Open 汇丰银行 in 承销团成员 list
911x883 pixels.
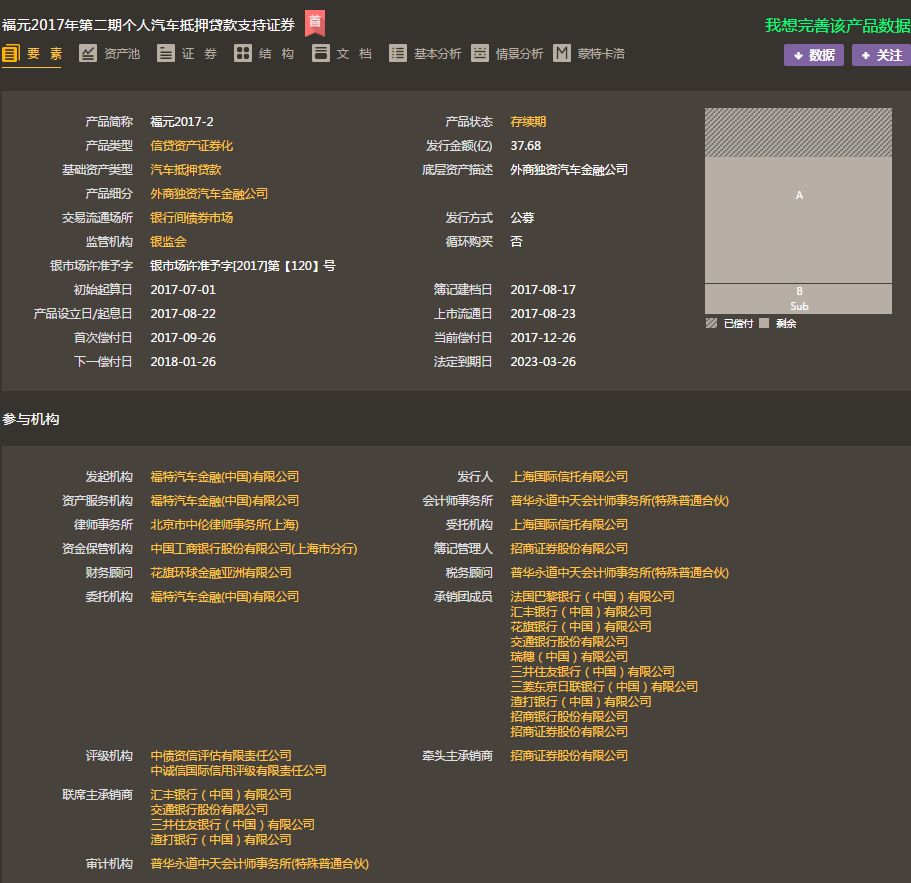(581, 612)
